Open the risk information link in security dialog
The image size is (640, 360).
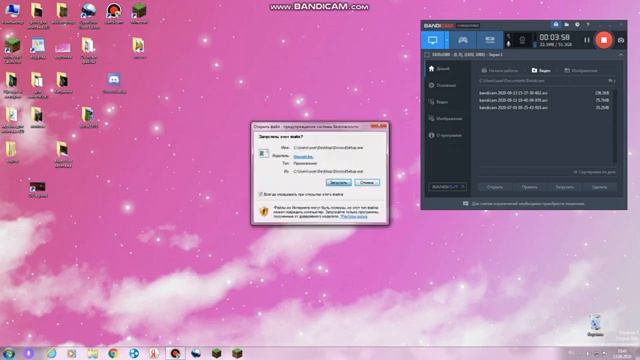(x=354, y=216)
